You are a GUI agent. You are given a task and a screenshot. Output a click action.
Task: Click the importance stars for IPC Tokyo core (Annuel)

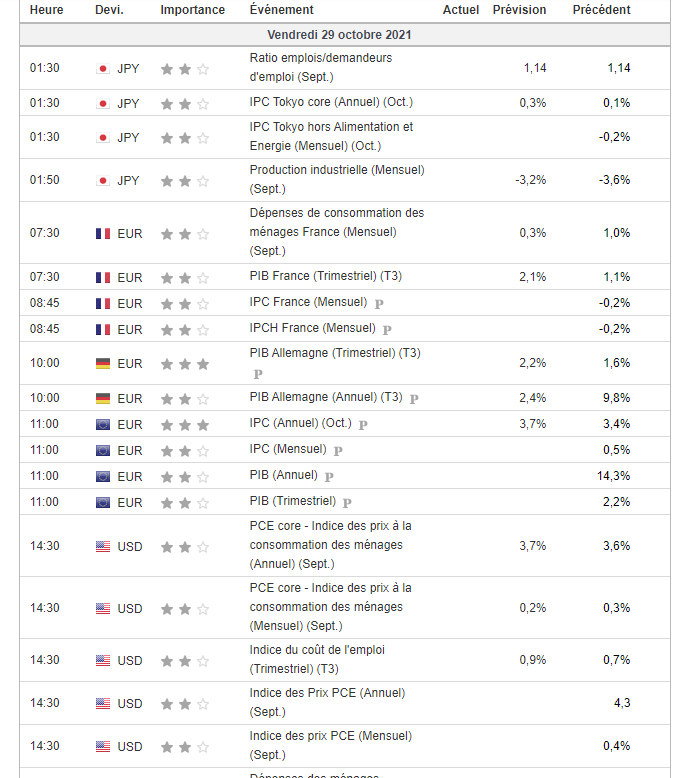click(185, 103)
